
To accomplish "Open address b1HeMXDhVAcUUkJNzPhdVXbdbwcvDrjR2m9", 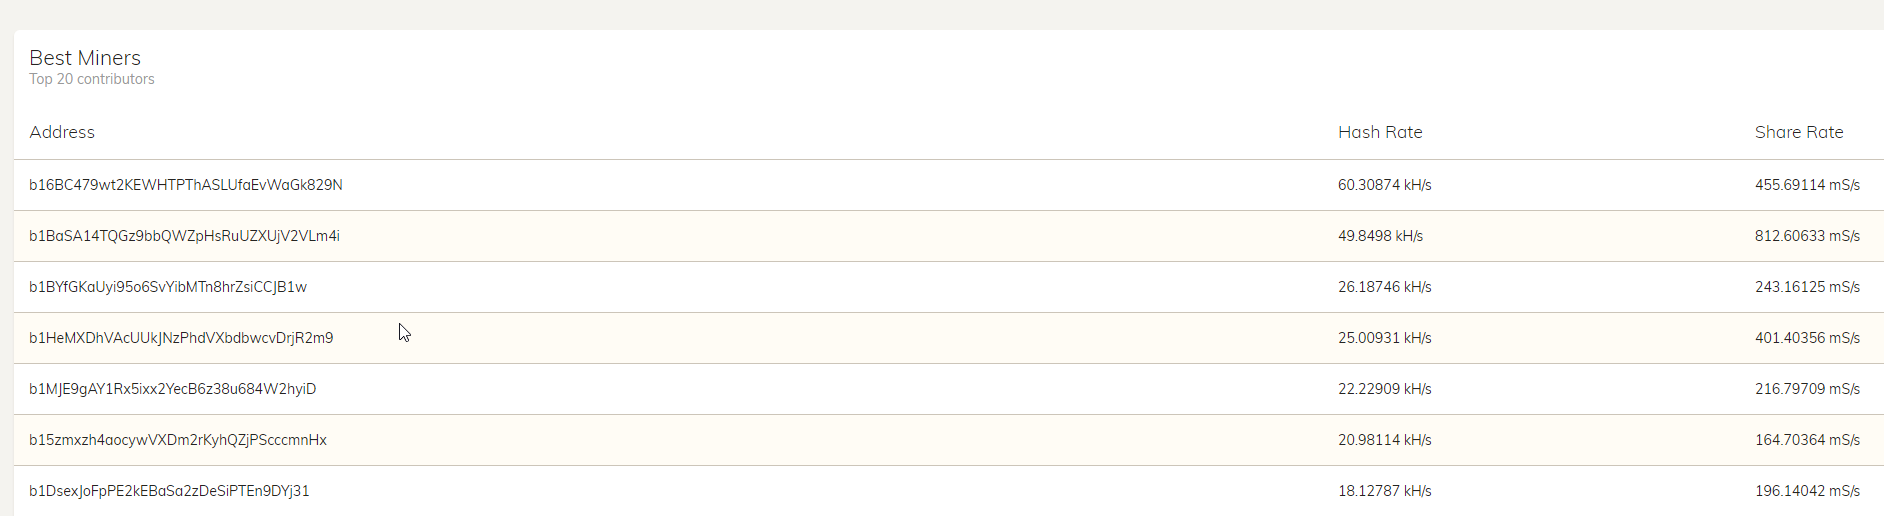I will click(x=181, y=338).
